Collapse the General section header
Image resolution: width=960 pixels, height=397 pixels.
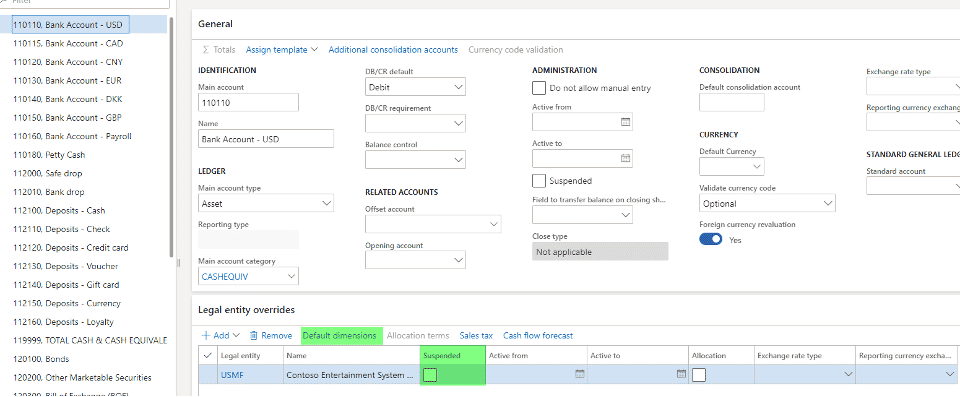click(x=216, y=24)
